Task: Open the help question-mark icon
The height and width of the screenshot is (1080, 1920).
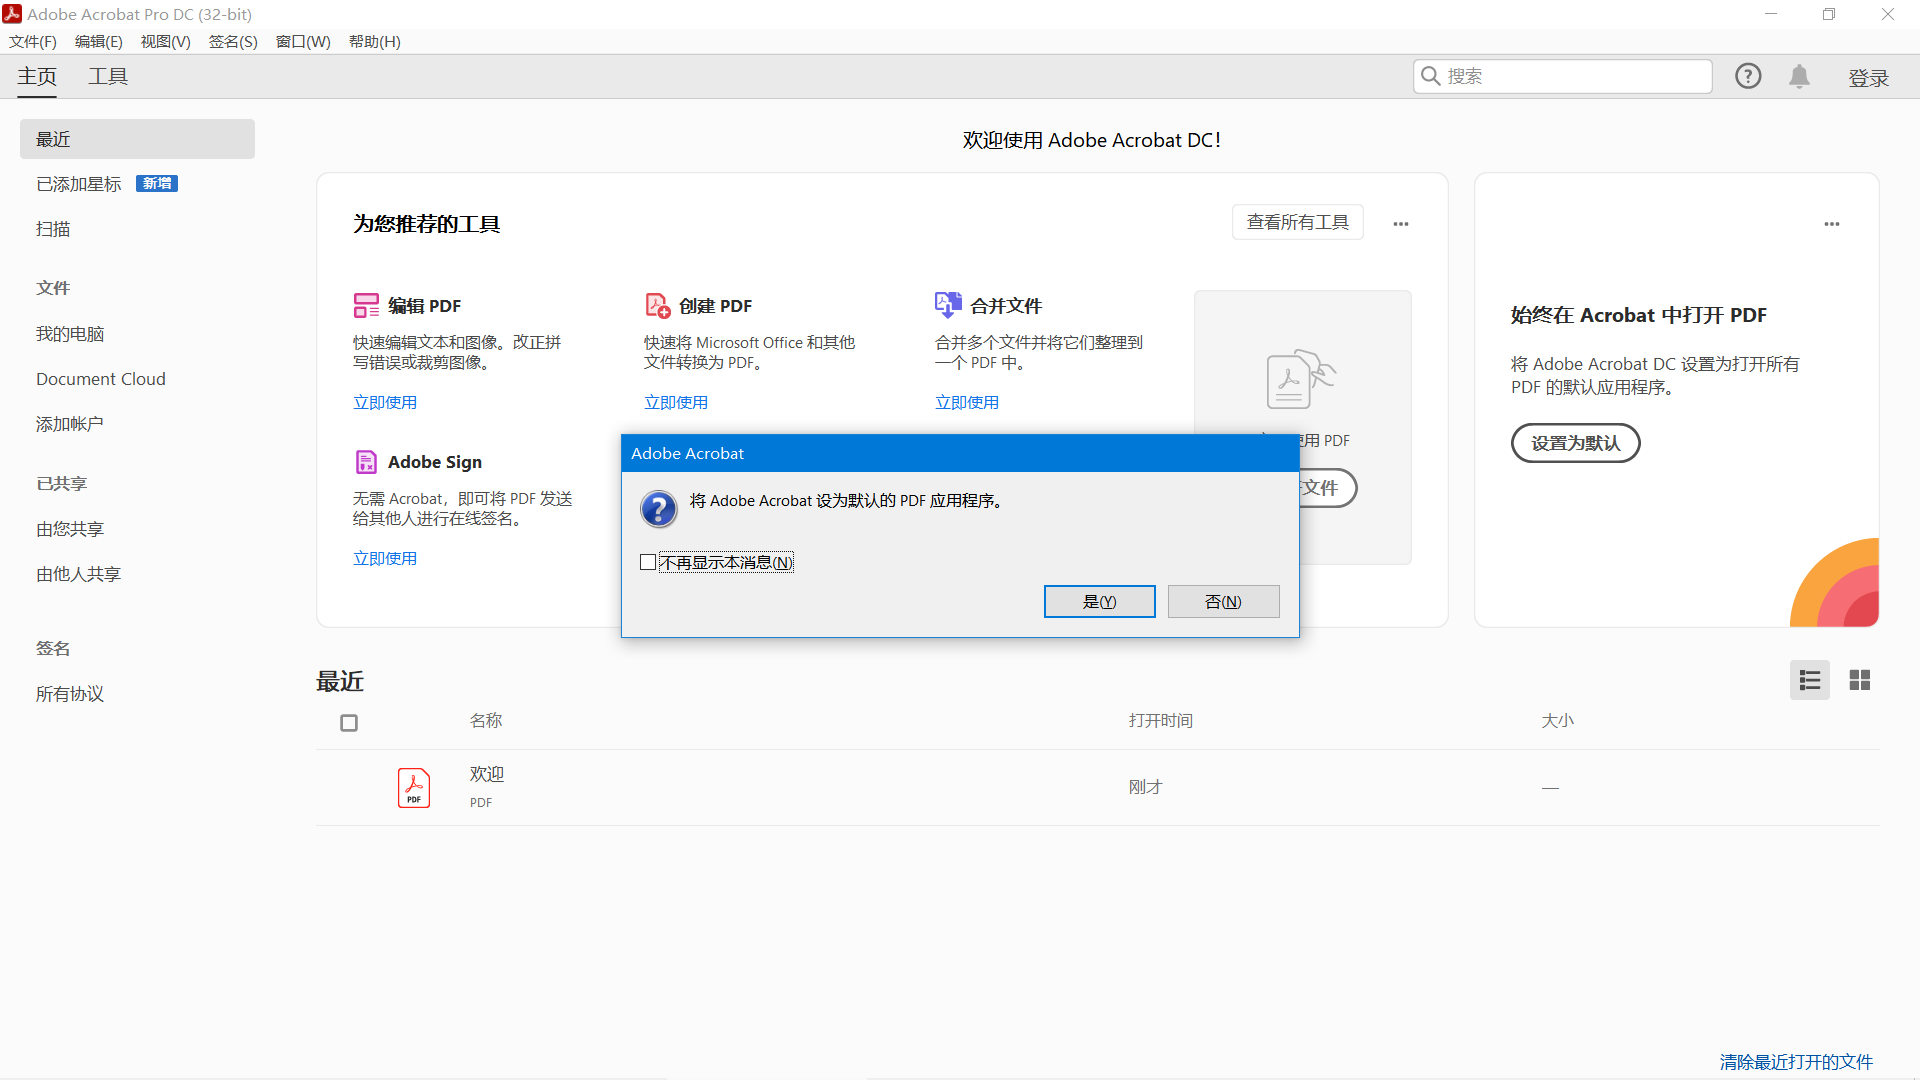Action: click(x=1748, y=76)
